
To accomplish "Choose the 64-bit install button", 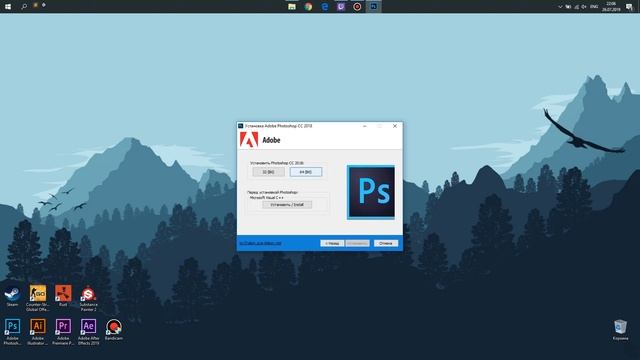I will [306, 172].
